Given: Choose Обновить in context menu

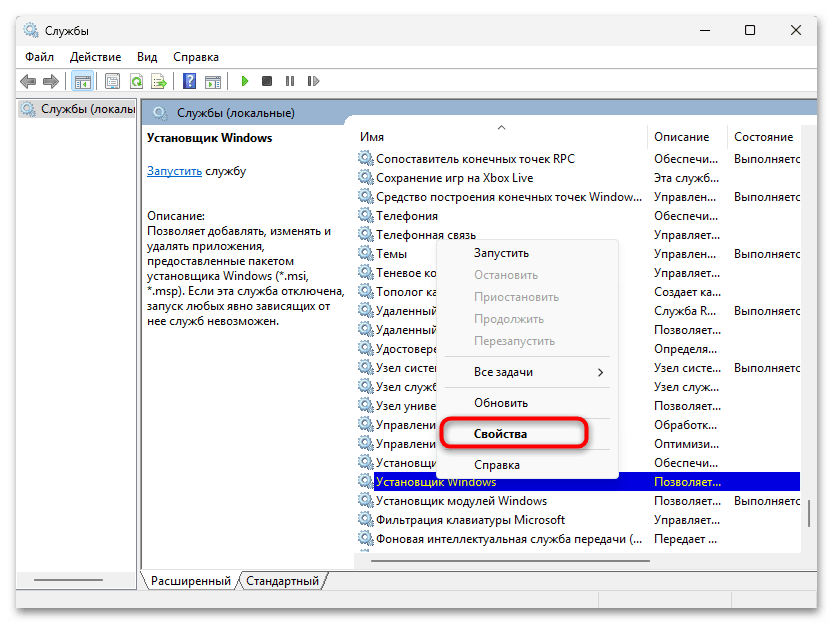Looking at the screenshot, I should pos(527,403).
